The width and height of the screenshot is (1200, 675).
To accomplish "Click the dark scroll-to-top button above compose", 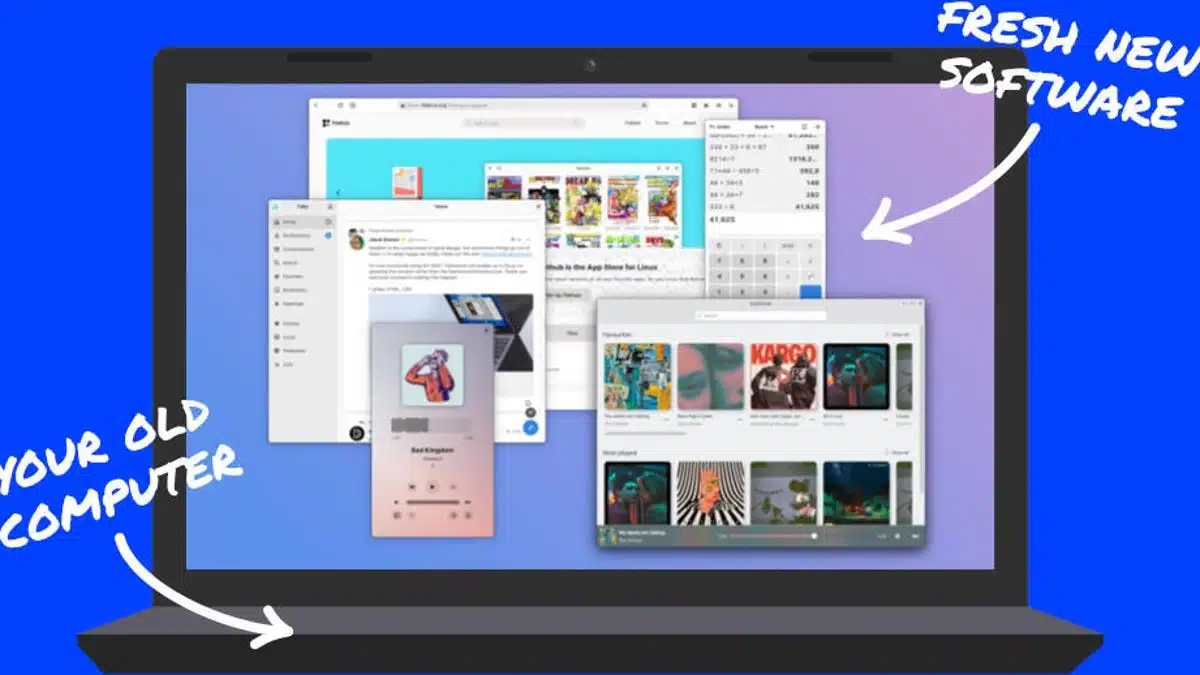I will coord(531,411).
